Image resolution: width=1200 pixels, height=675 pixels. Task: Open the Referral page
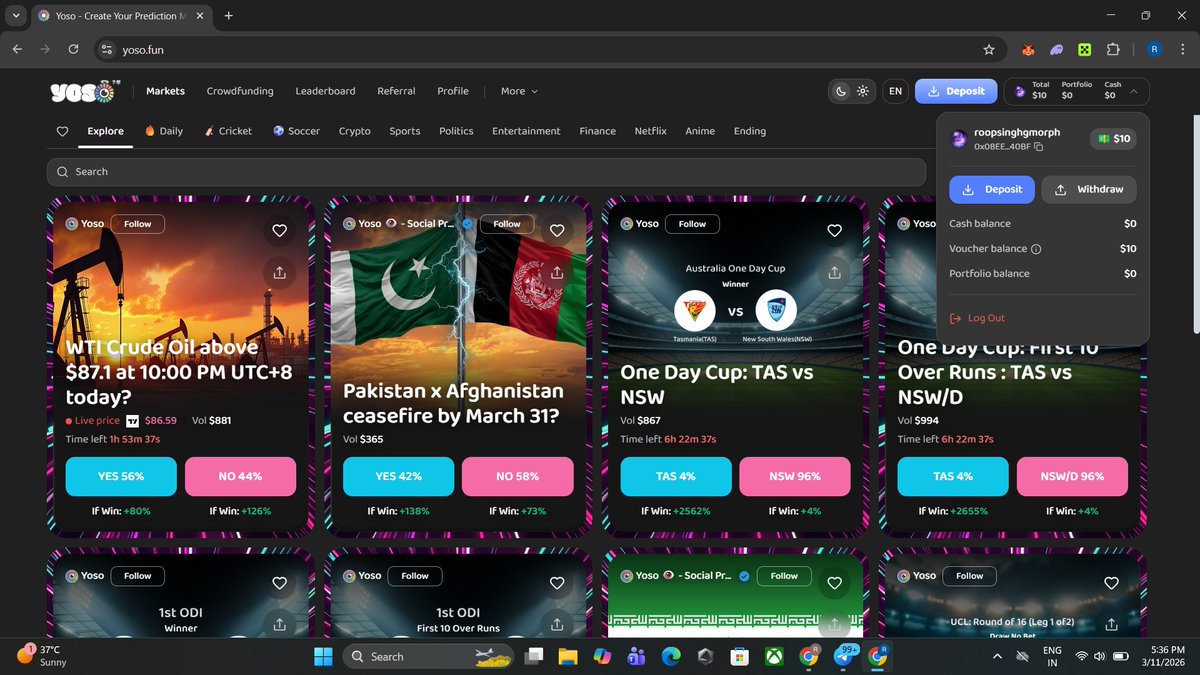coord(396,91)
